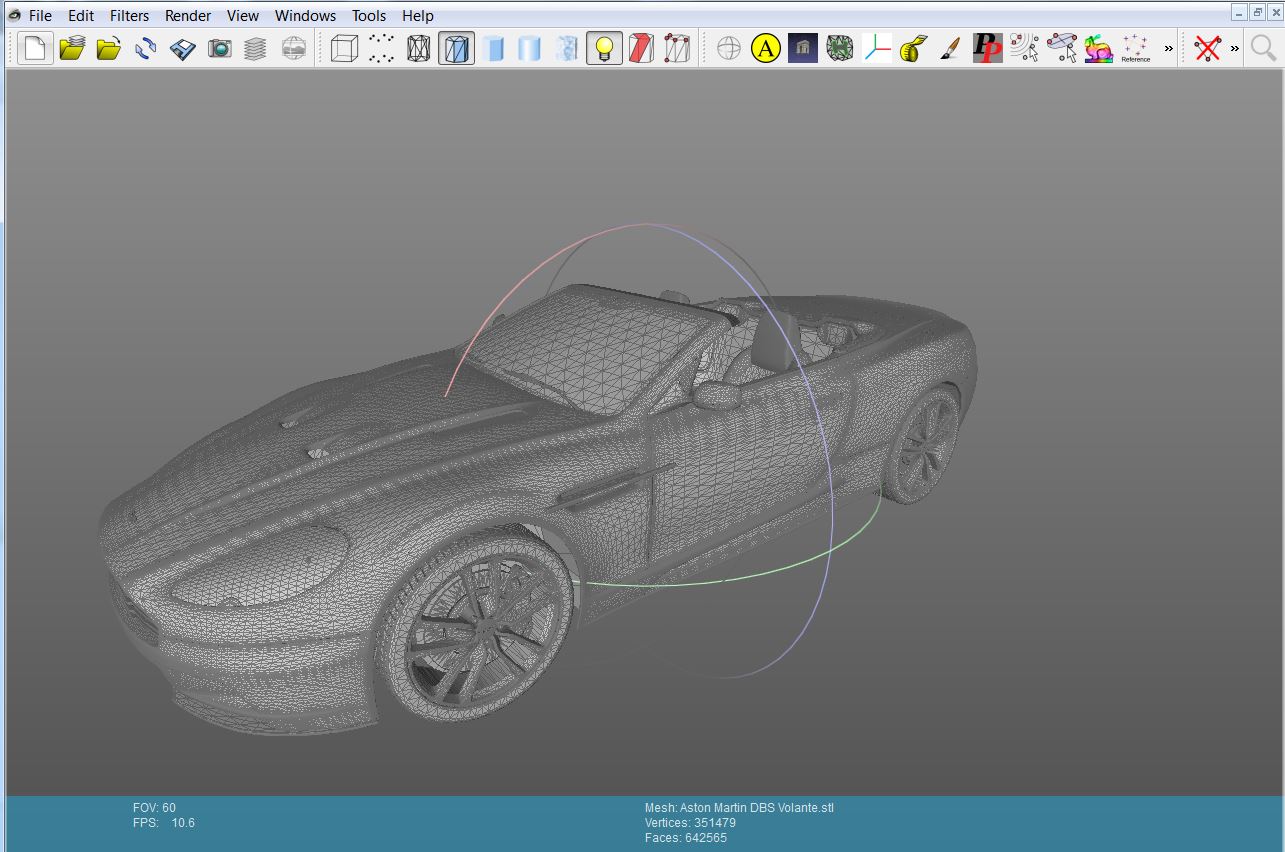Viewport: 1285px width, 852px height.
Task: Click the rainbow bunny quality icon
Action: (1099, 48)
